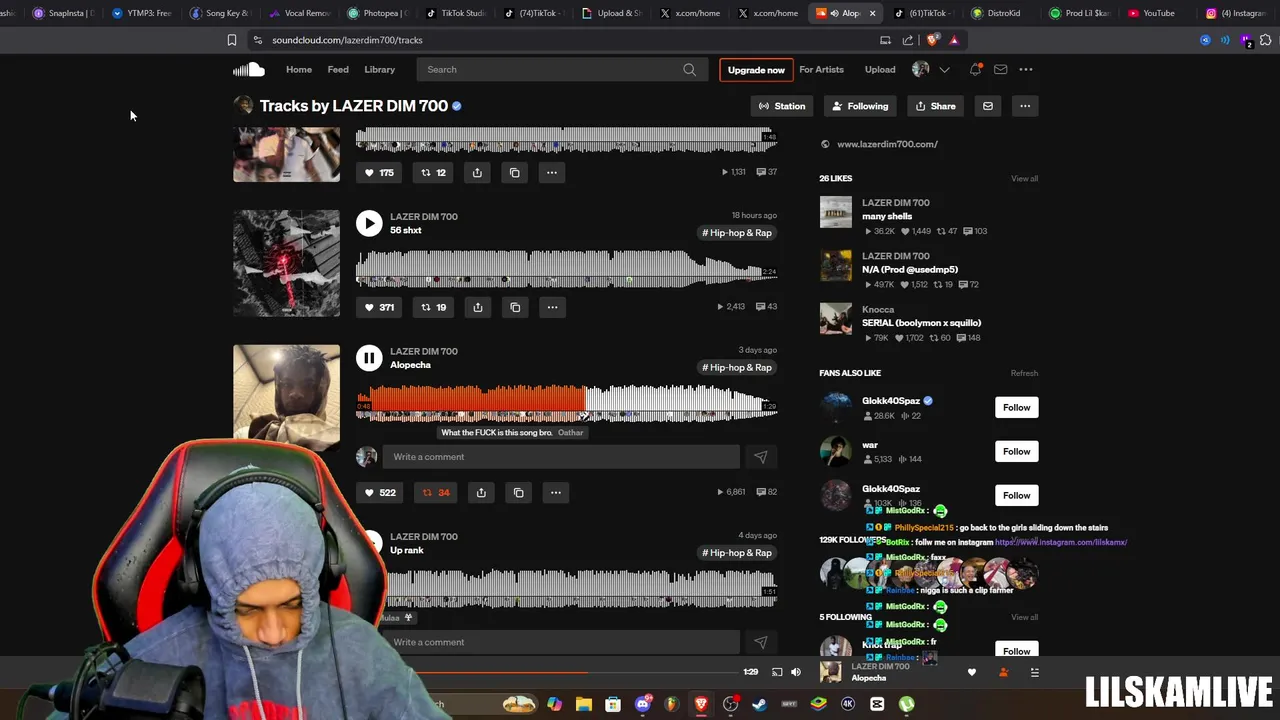Image resolution: width=1280 pixels, height=720 pixels.
Task: Toggle the Following button for artist
Action: pos(860,106)
